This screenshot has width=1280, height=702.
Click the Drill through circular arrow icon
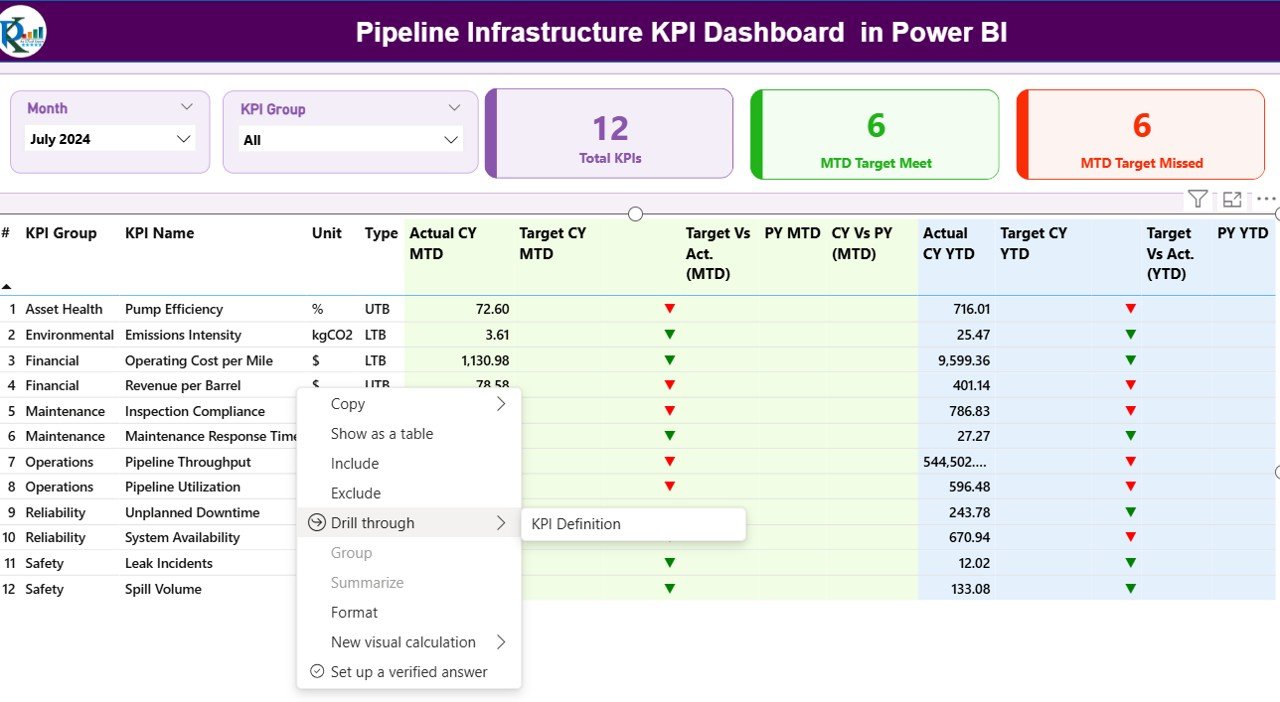tap(316, 522)
